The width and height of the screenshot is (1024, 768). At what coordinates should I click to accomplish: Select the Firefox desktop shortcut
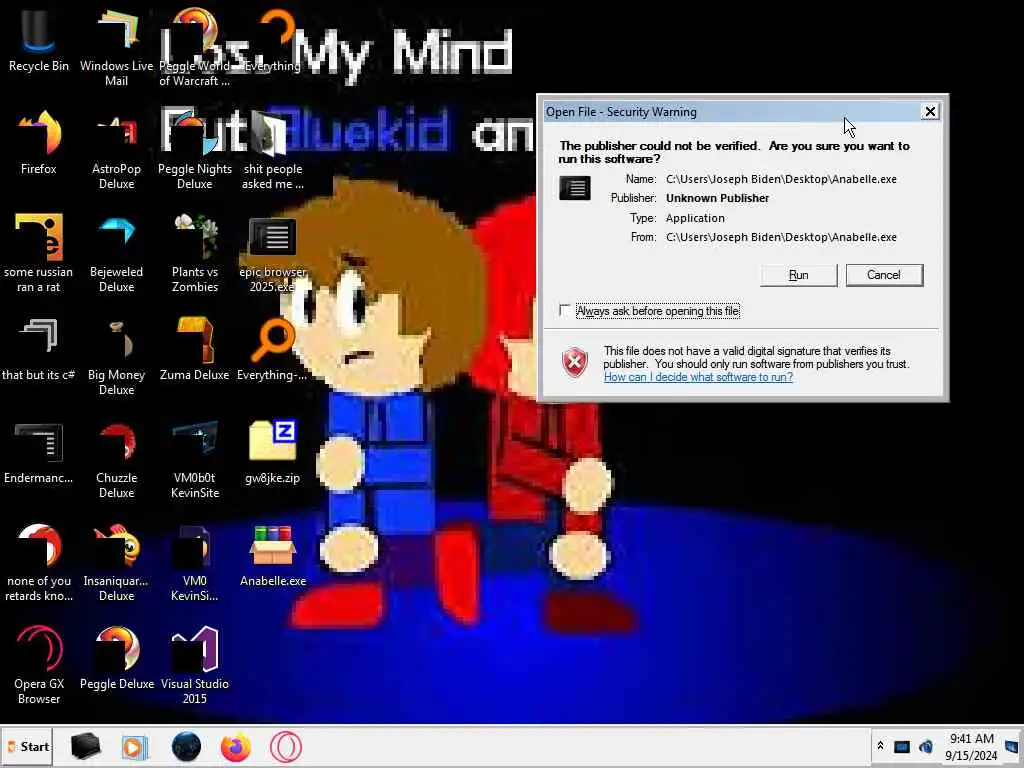click(39, 142)
